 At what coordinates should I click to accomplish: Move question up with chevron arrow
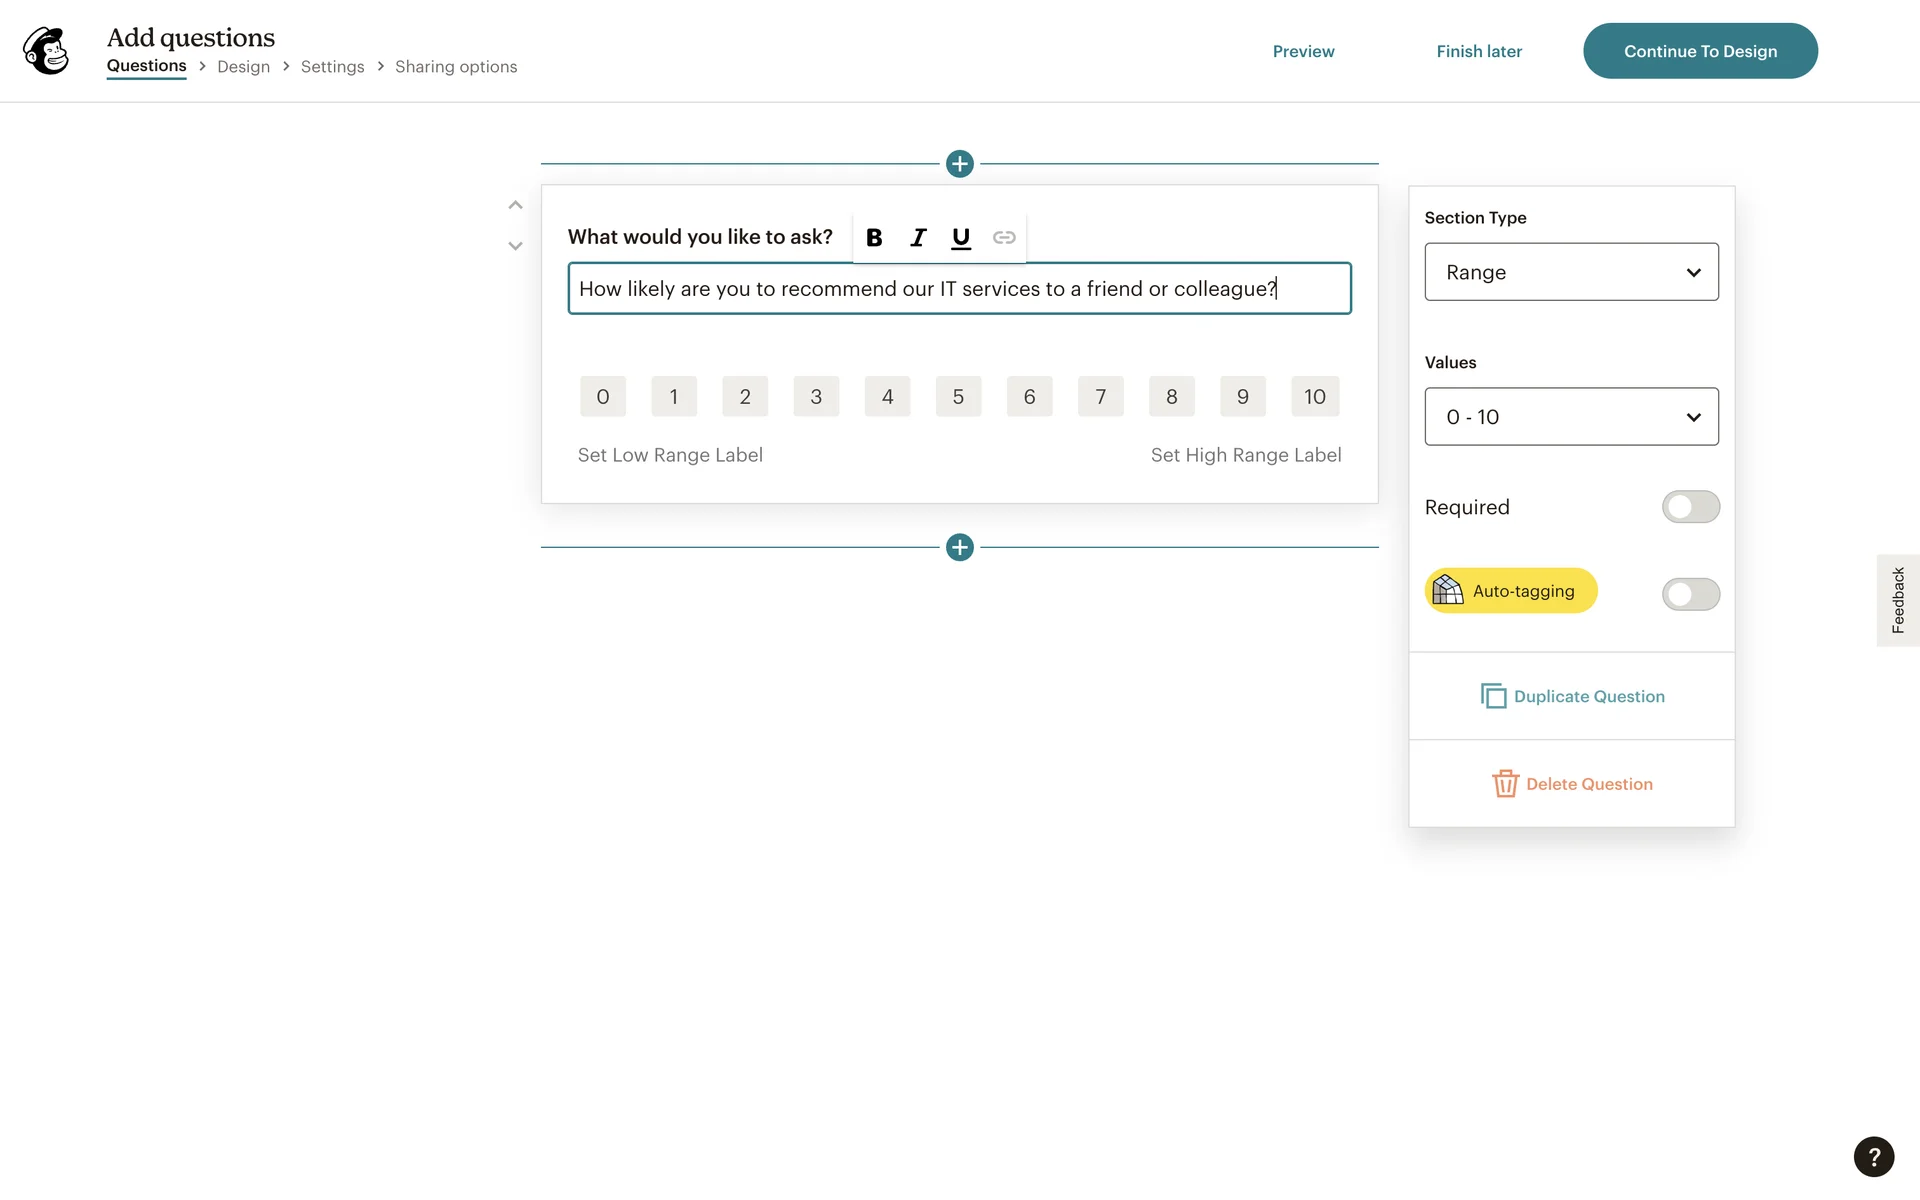click(x=515, y=205)
